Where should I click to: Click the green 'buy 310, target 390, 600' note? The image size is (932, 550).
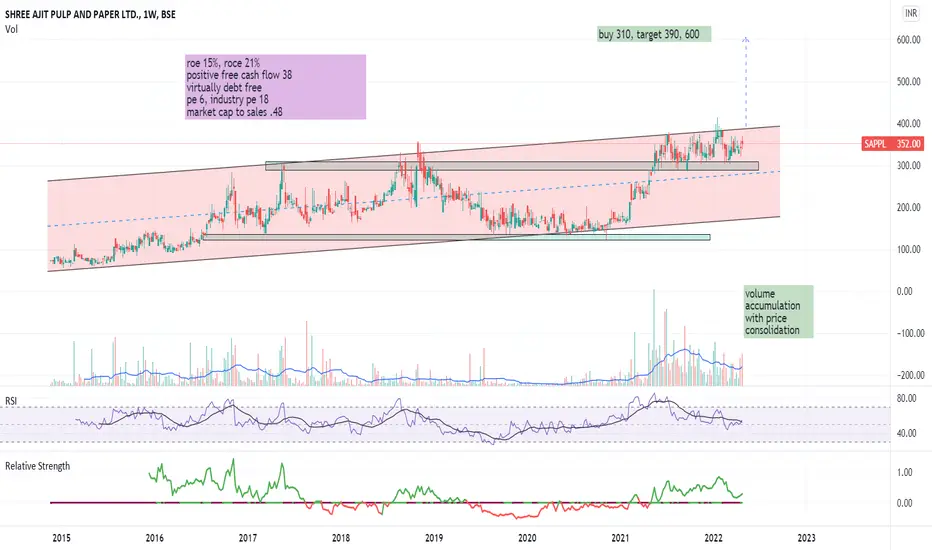[654, 34]
